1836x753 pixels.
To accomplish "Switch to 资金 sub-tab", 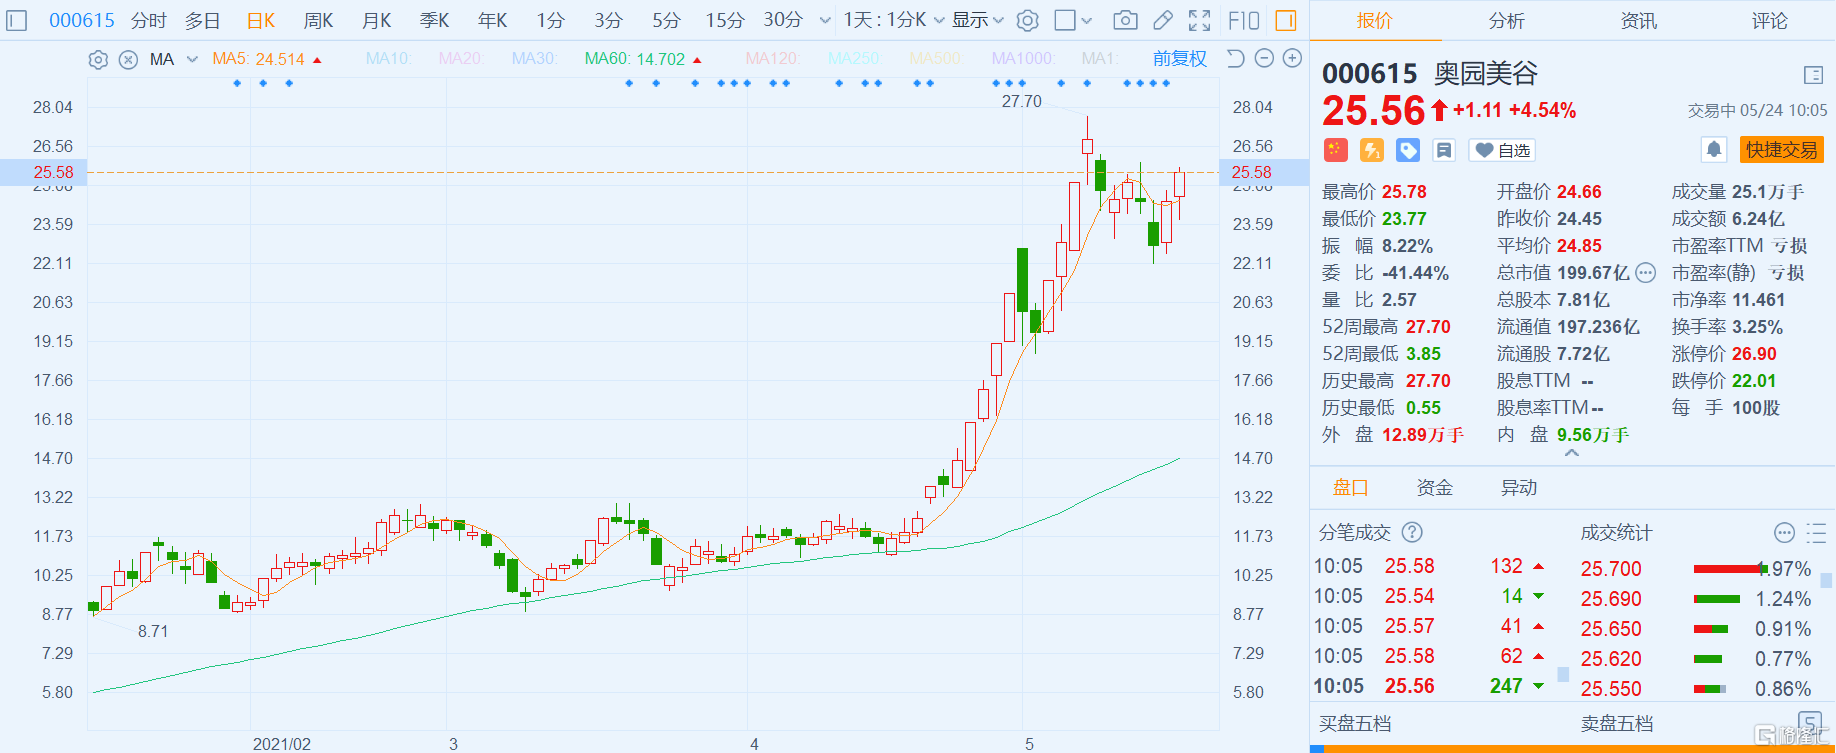I will (x=1434, y=487).
